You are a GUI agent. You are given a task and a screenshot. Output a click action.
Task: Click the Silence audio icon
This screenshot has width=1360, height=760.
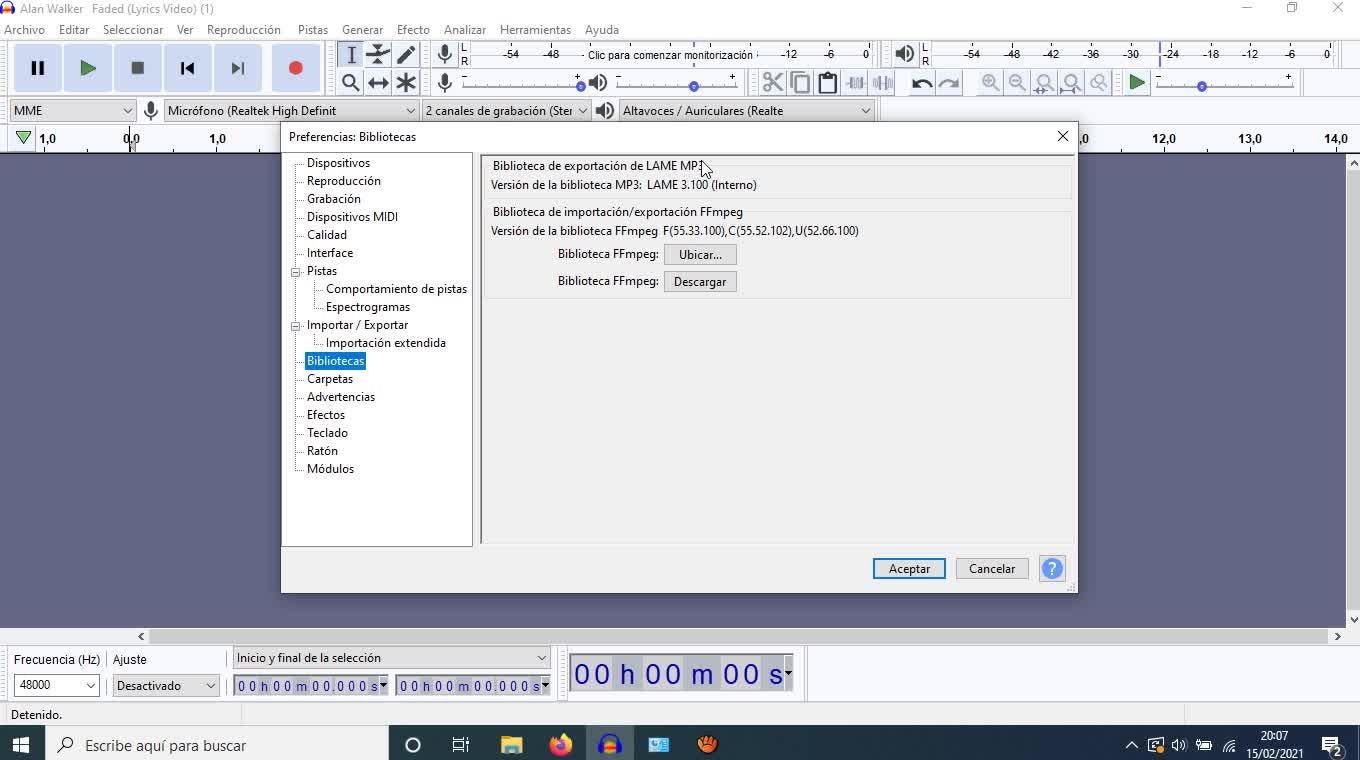click(x=882, y=83)
